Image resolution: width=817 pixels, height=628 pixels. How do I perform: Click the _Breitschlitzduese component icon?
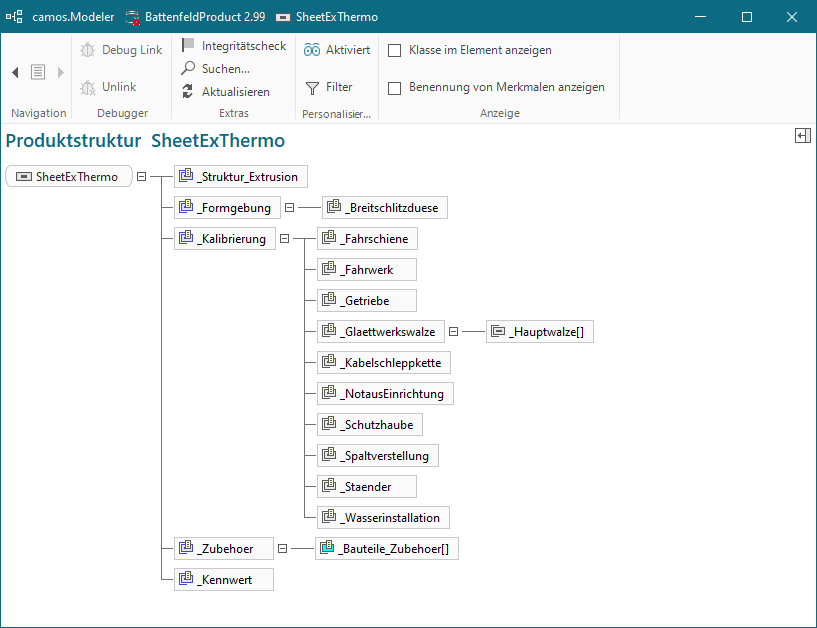pyautogui.click(x=334, y=207)
